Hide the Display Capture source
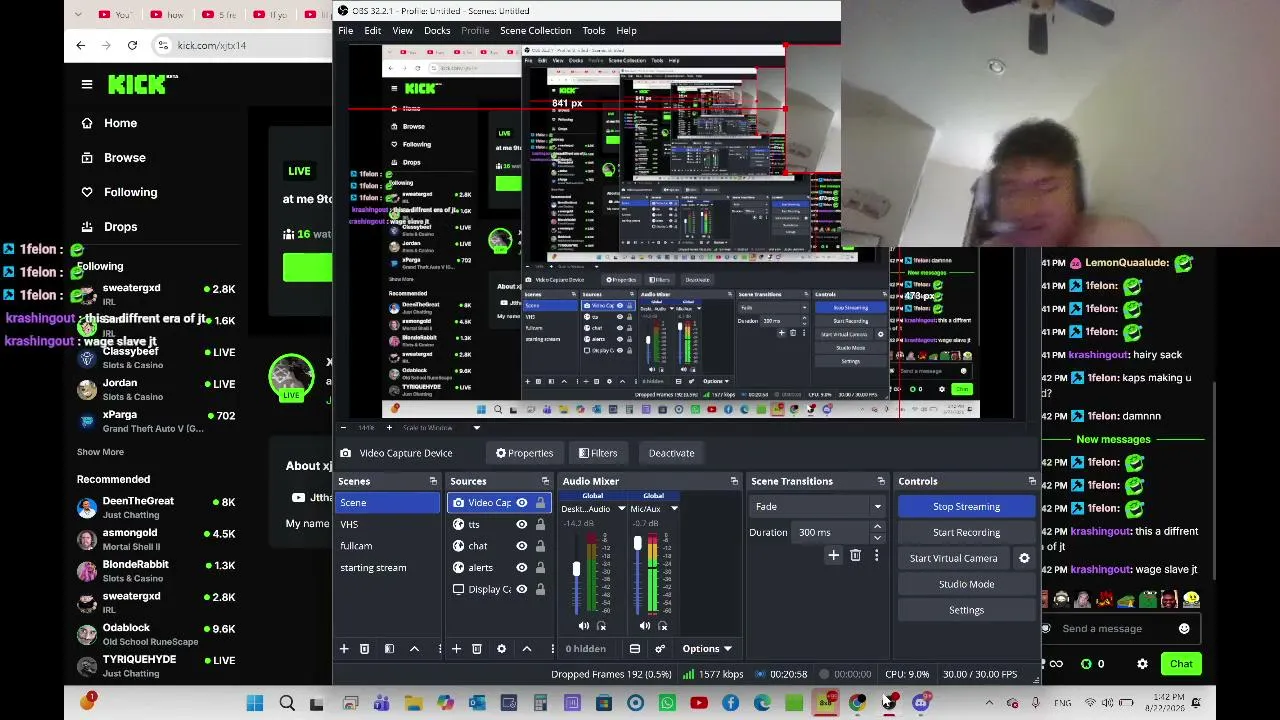This screenshot has height=720, width=1280. click(x=521, y=589)
